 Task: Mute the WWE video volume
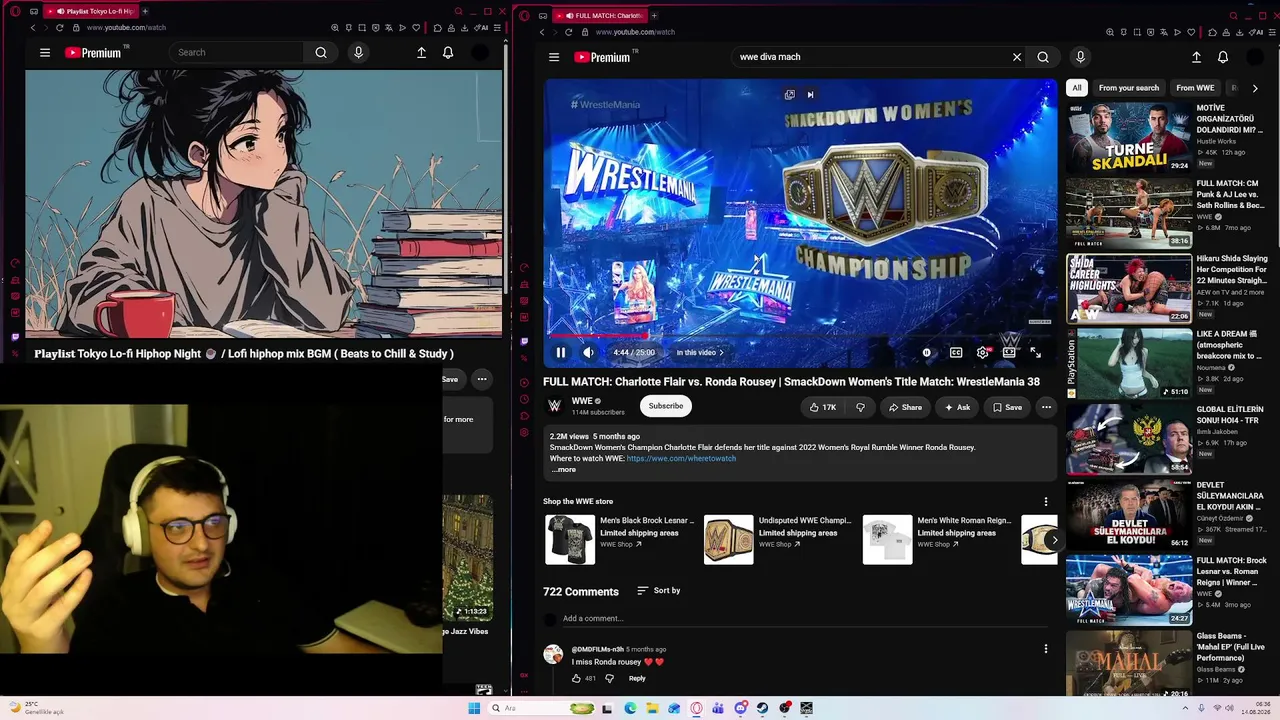tap(588, 352)
